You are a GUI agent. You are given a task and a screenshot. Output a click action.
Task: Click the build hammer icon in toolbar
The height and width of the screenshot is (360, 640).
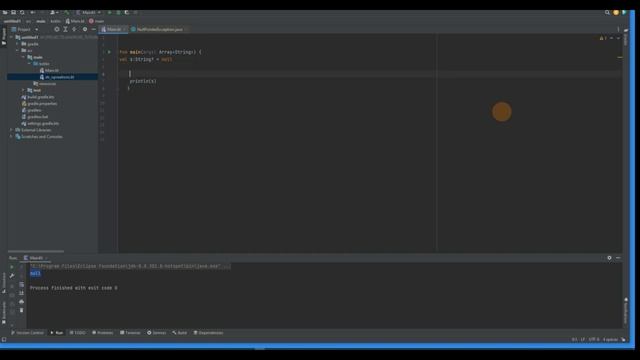[67, 13]
